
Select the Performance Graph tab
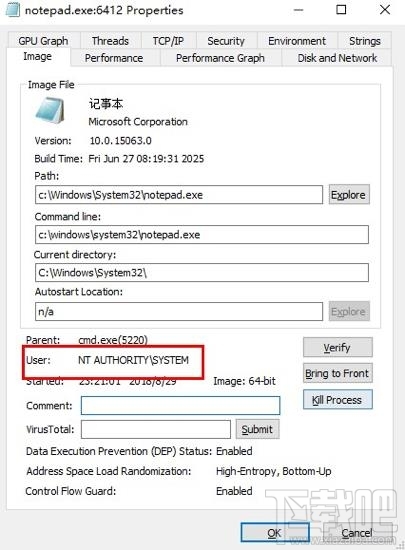coord(221,58)
